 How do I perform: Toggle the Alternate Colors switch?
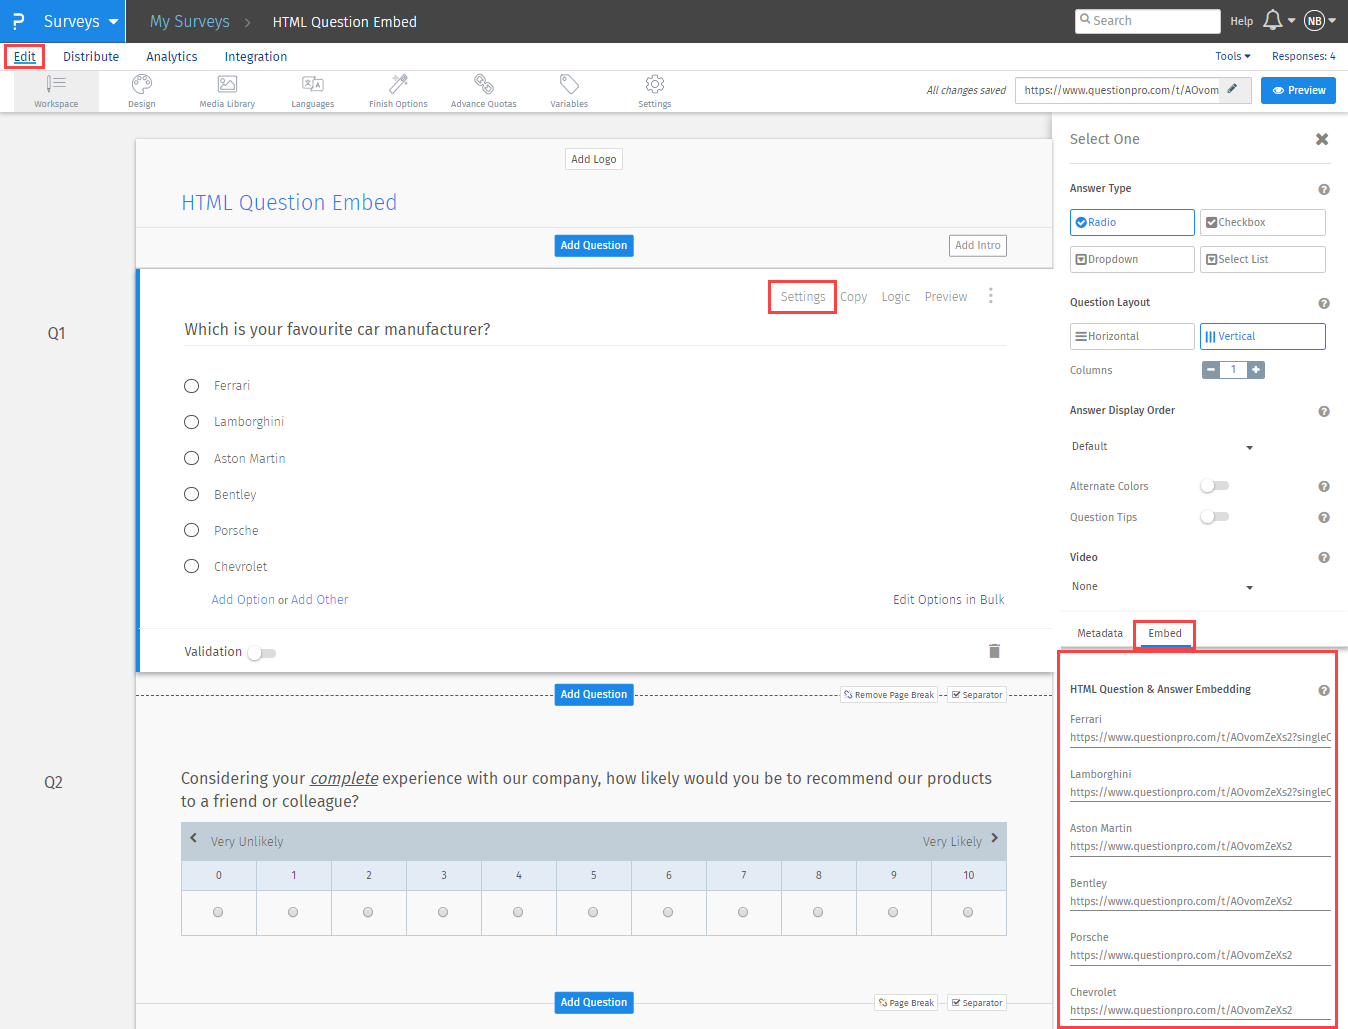click(x=1214, y=486)
